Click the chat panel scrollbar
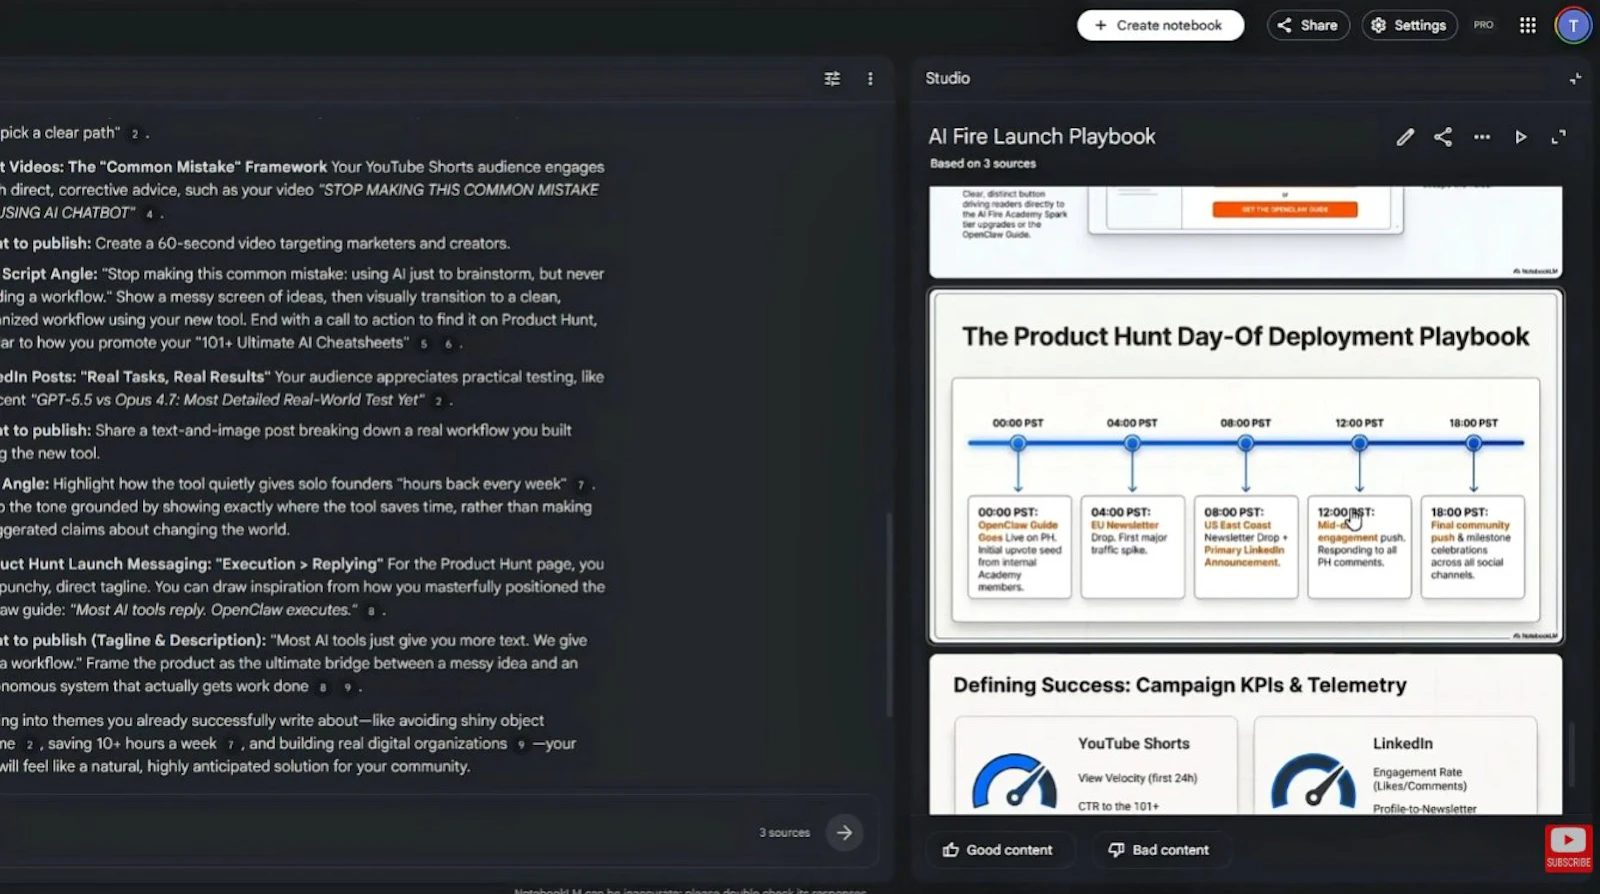This screenshot has height=894, width=1600. point(889,615)
